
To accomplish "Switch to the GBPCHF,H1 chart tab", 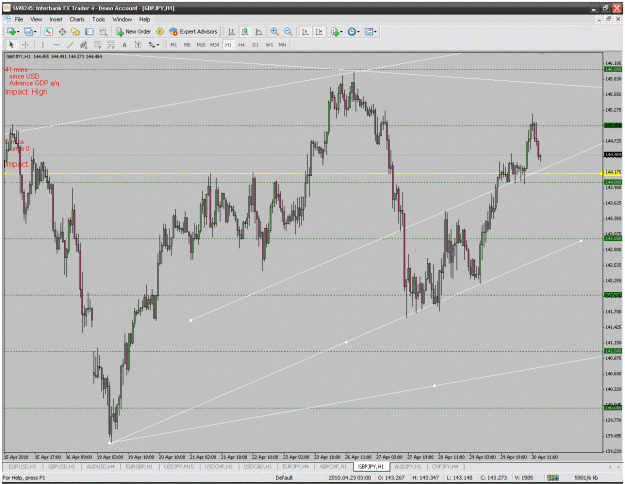I will point(333,466).
